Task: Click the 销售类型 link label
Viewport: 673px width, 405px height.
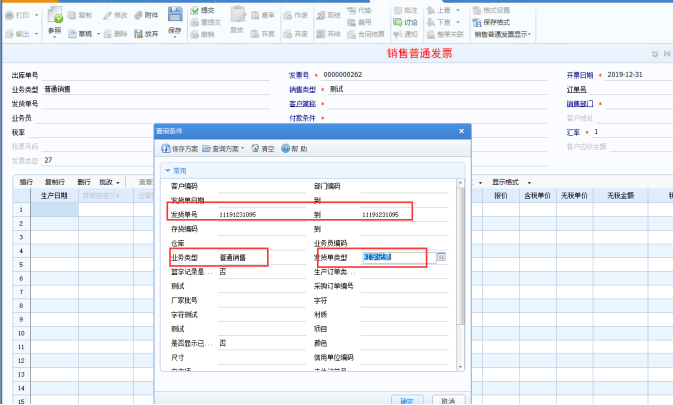Action: pyautogui.click(x=302, y=89)
